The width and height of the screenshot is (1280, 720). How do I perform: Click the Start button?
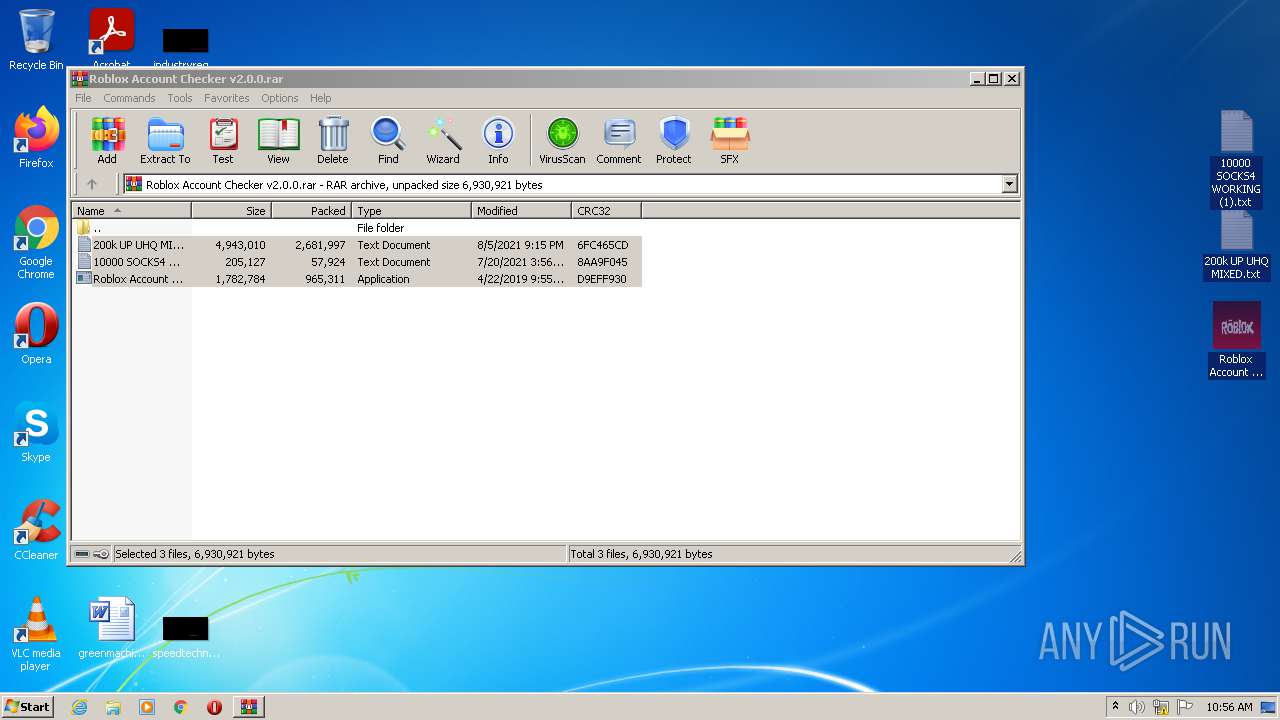click(x=28, y=707)
